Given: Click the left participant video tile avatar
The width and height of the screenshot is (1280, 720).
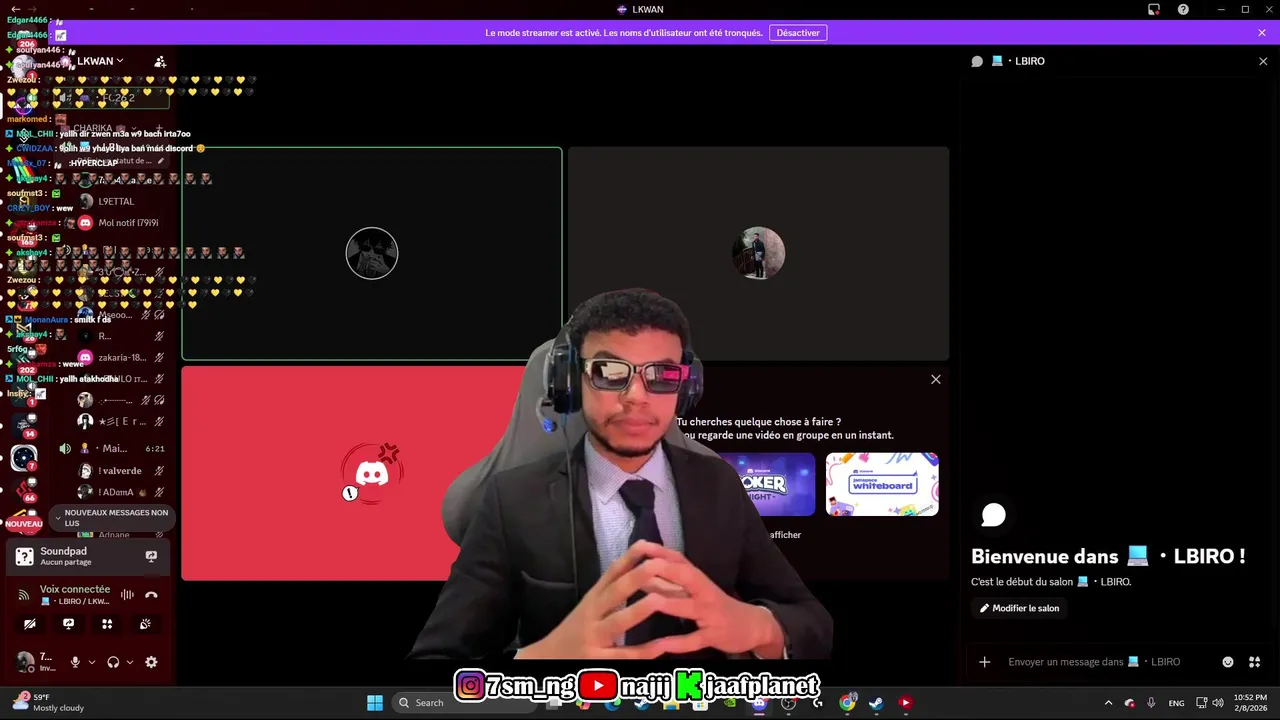Looking at the screenshot, I should pyautogui.click(x=372, y=254).
